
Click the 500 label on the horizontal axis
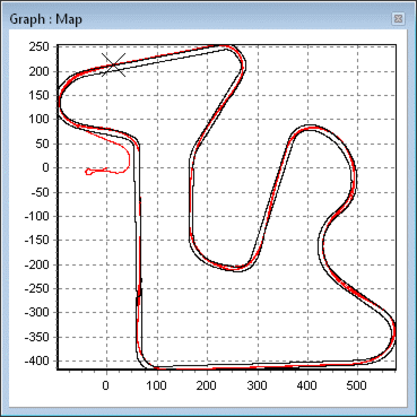356,386
